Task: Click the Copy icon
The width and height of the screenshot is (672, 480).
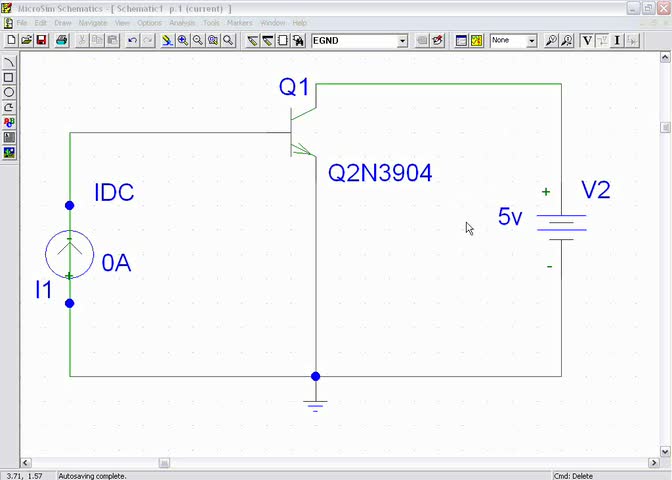Action: point(97,40)
